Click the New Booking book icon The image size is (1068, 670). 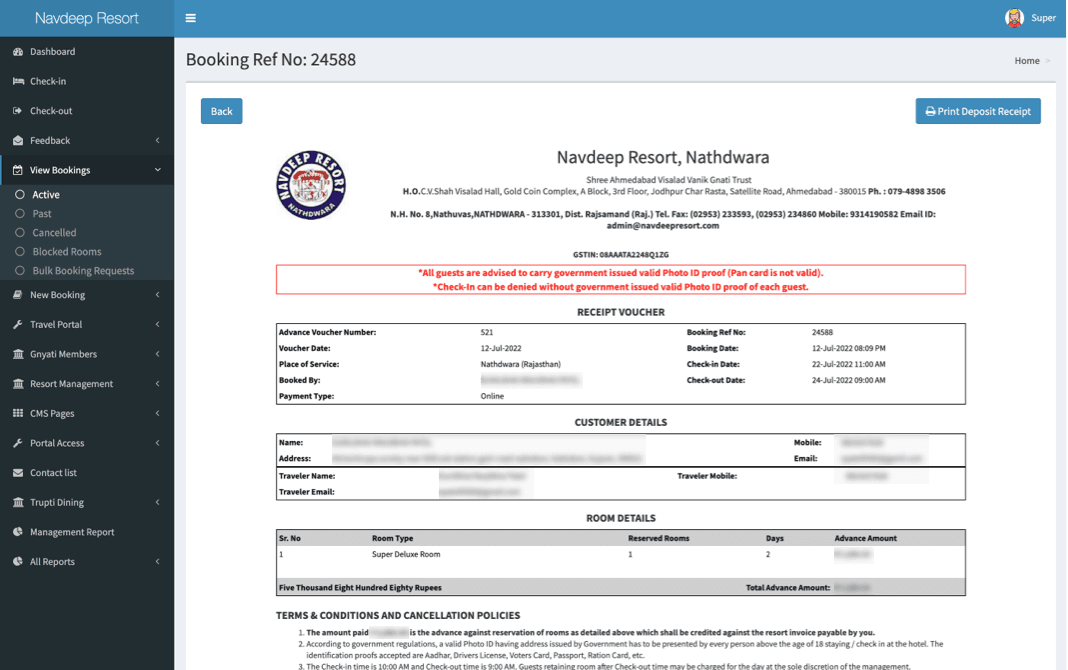click(18, 295)
